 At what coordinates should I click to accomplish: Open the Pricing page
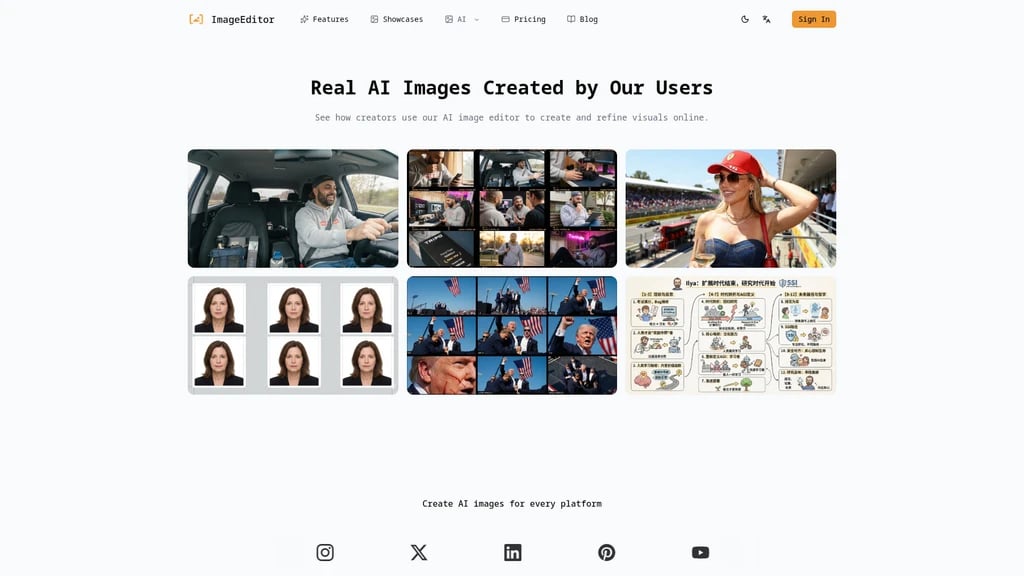click(523, 19)
